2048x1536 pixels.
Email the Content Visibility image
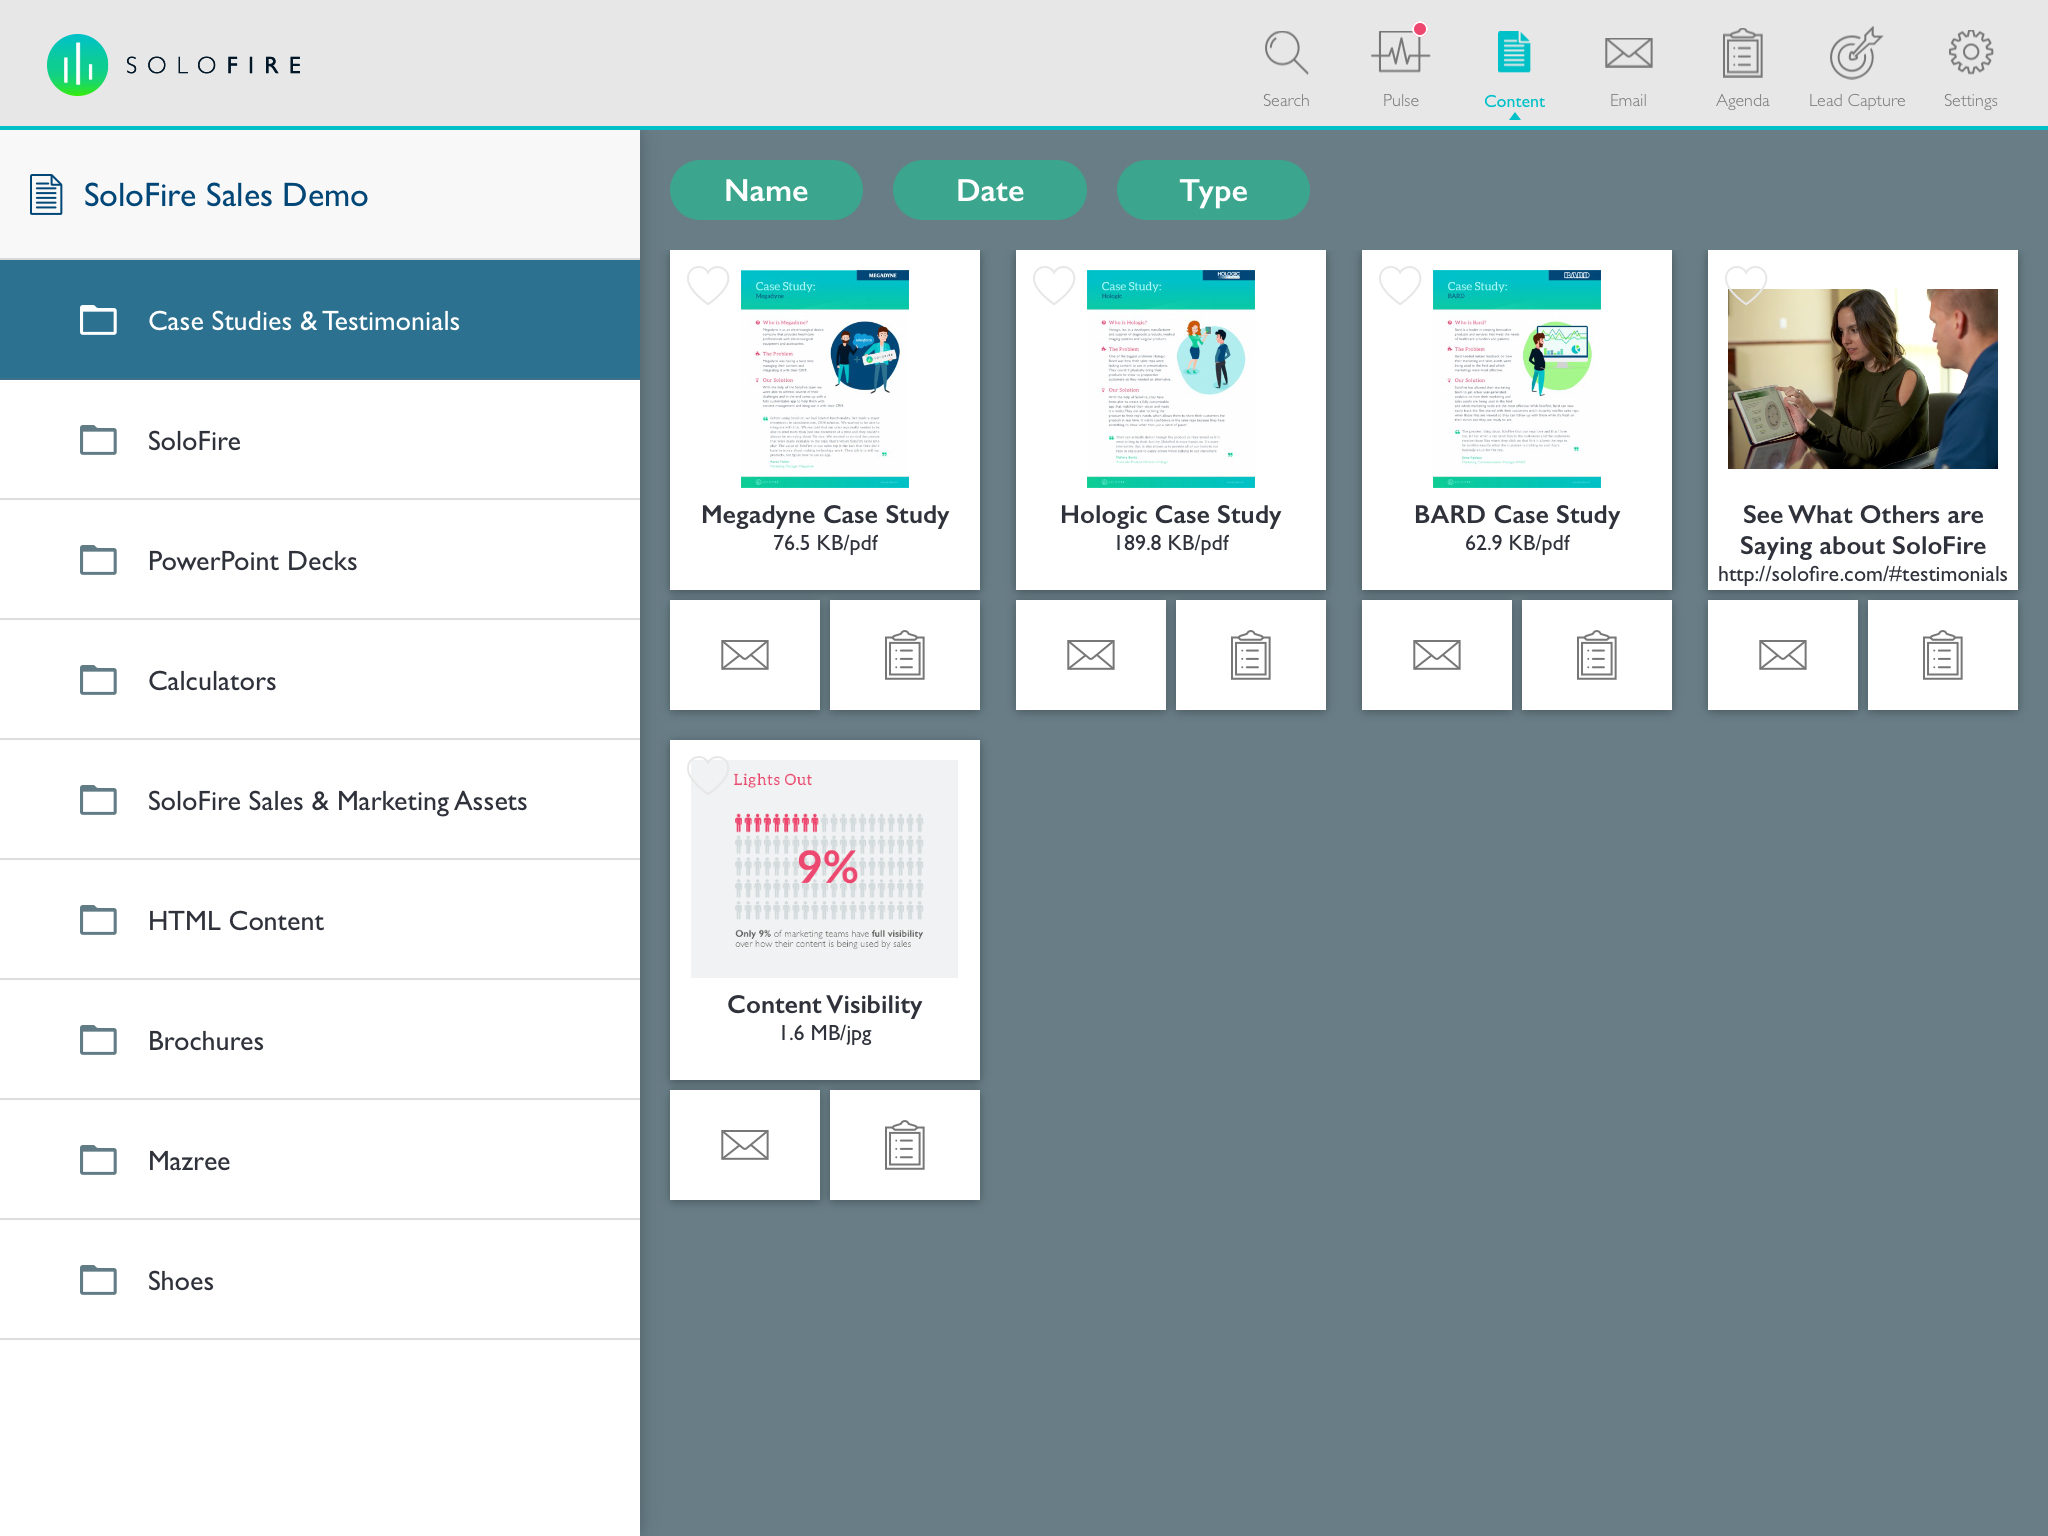[745, 1145]
